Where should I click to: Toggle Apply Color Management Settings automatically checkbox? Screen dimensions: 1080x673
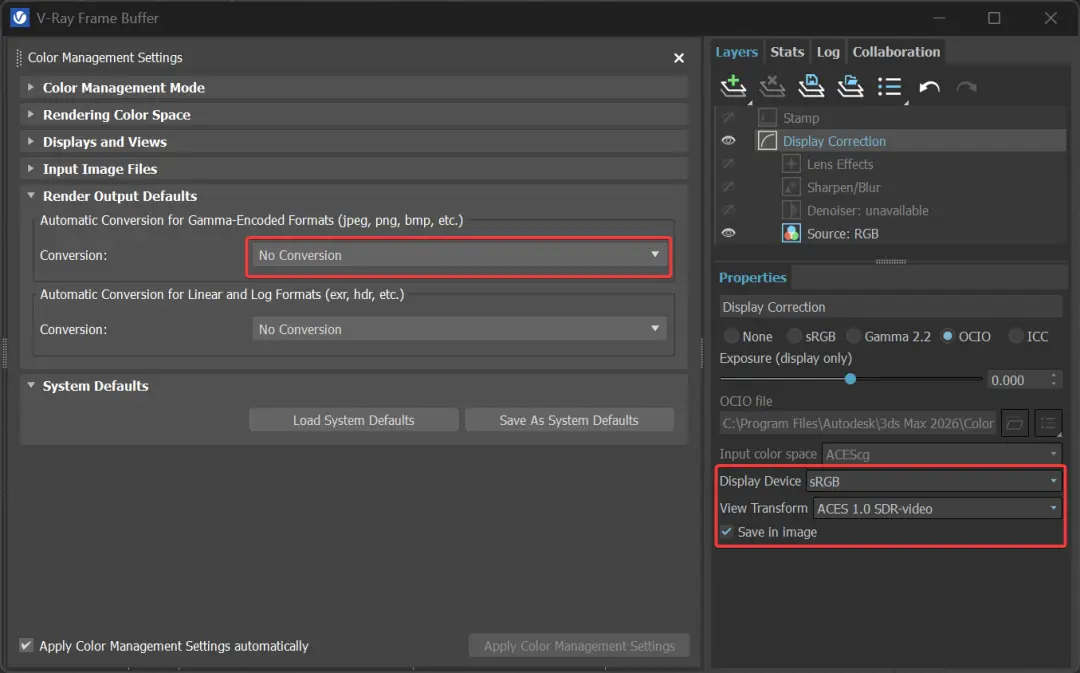pyautogui.click(x=26, y=645)
